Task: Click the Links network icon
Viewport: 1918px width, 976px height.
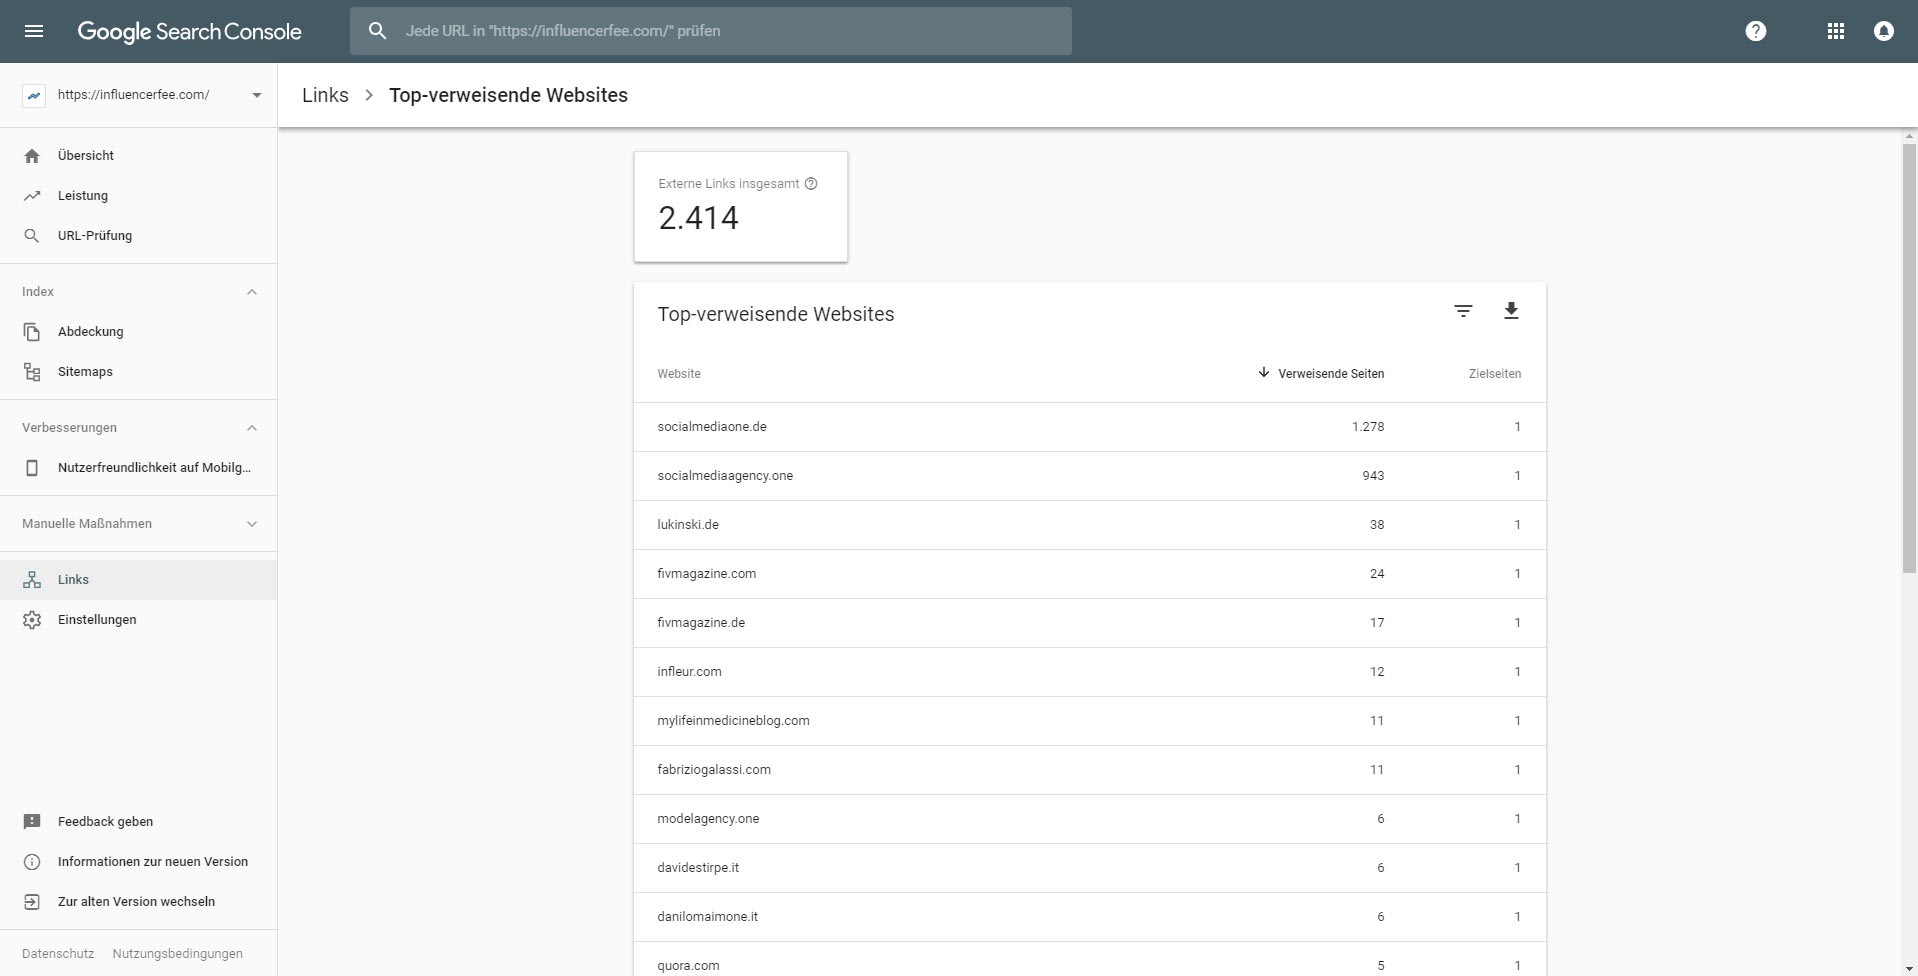Action: click(32, 580)
